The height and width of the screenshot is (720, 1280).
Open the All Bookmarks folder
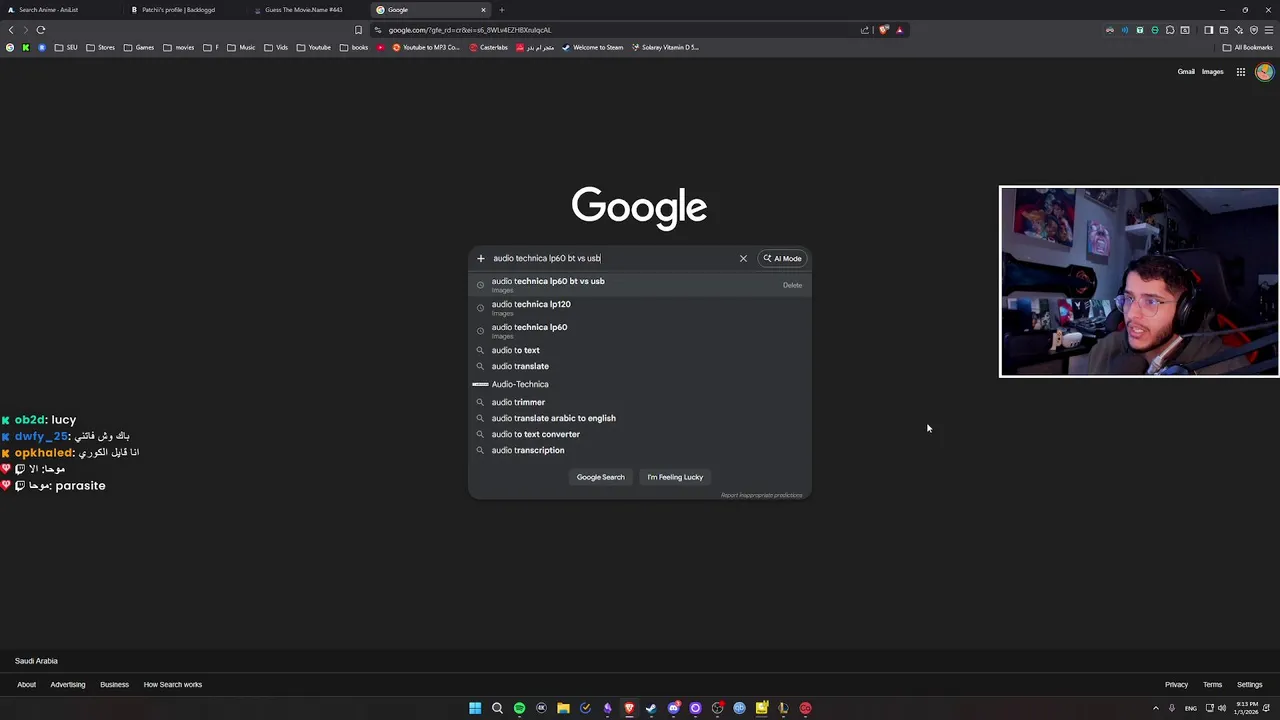click(x=1247, y=47)
